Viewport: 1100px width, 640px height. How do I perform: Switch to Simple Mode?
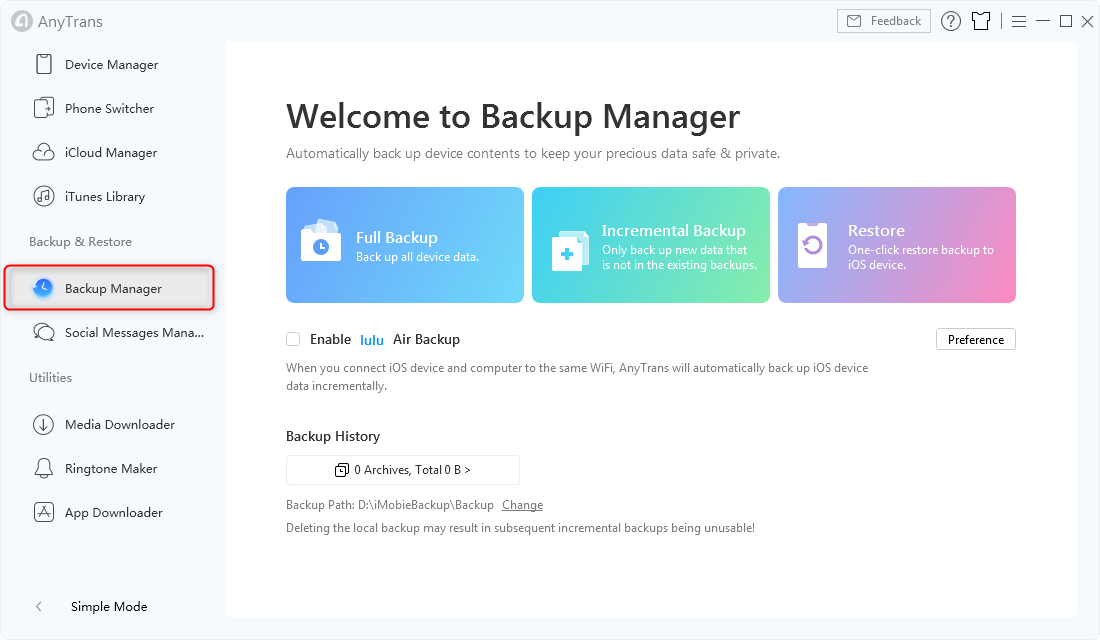109,606
